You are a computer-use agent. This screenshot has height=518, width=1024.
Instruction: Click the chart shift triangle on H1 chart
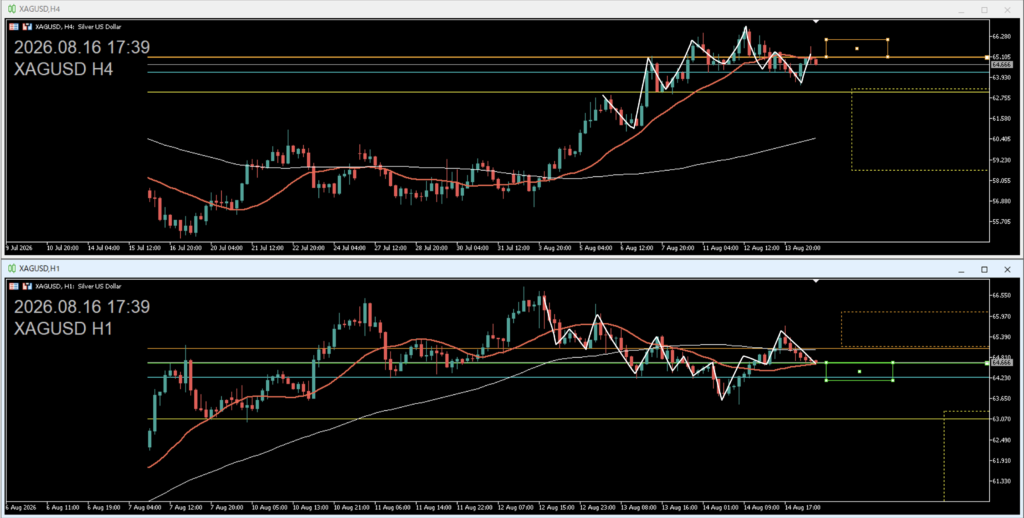tap(816, 281)
